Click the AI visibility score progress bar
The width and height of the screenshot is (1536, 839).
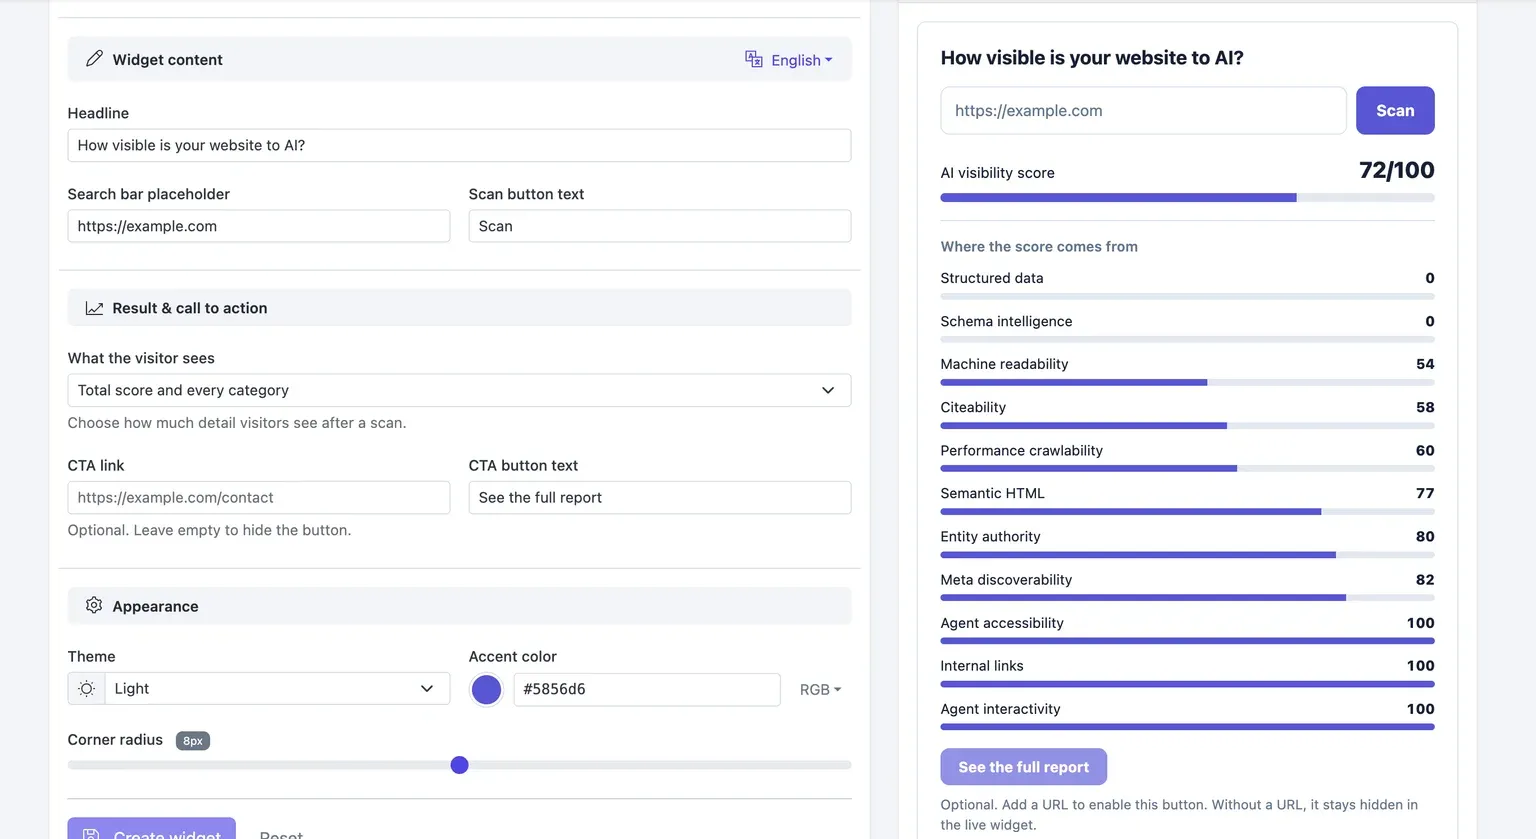(1187, 198)
